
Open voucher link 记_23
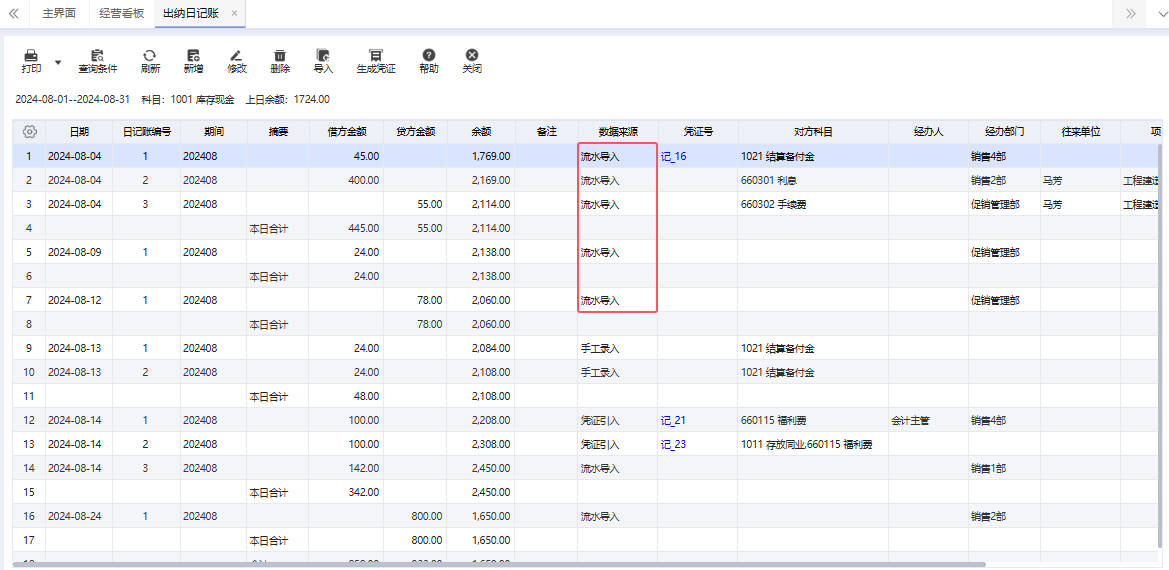coord(673,445)
